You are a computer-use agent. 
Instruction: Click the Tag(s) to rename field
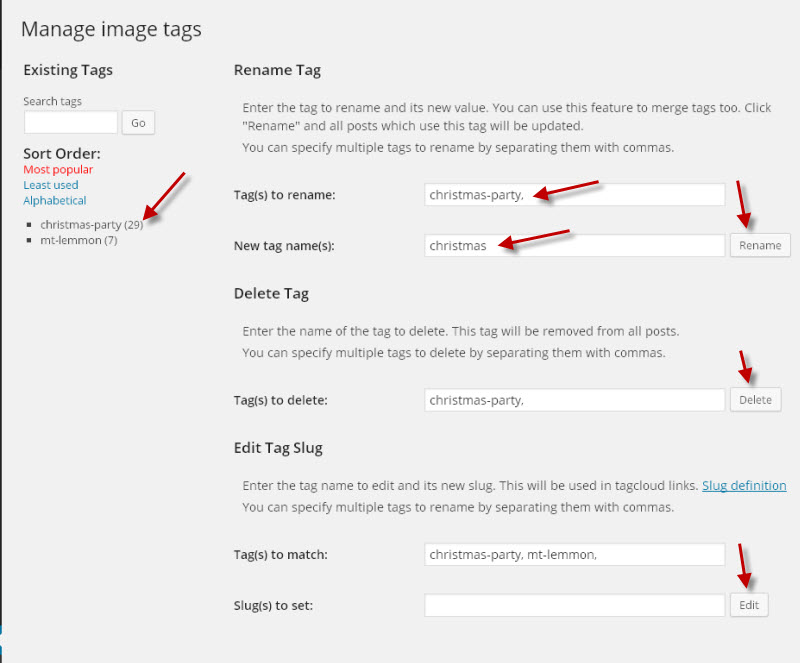coord(574,194)
